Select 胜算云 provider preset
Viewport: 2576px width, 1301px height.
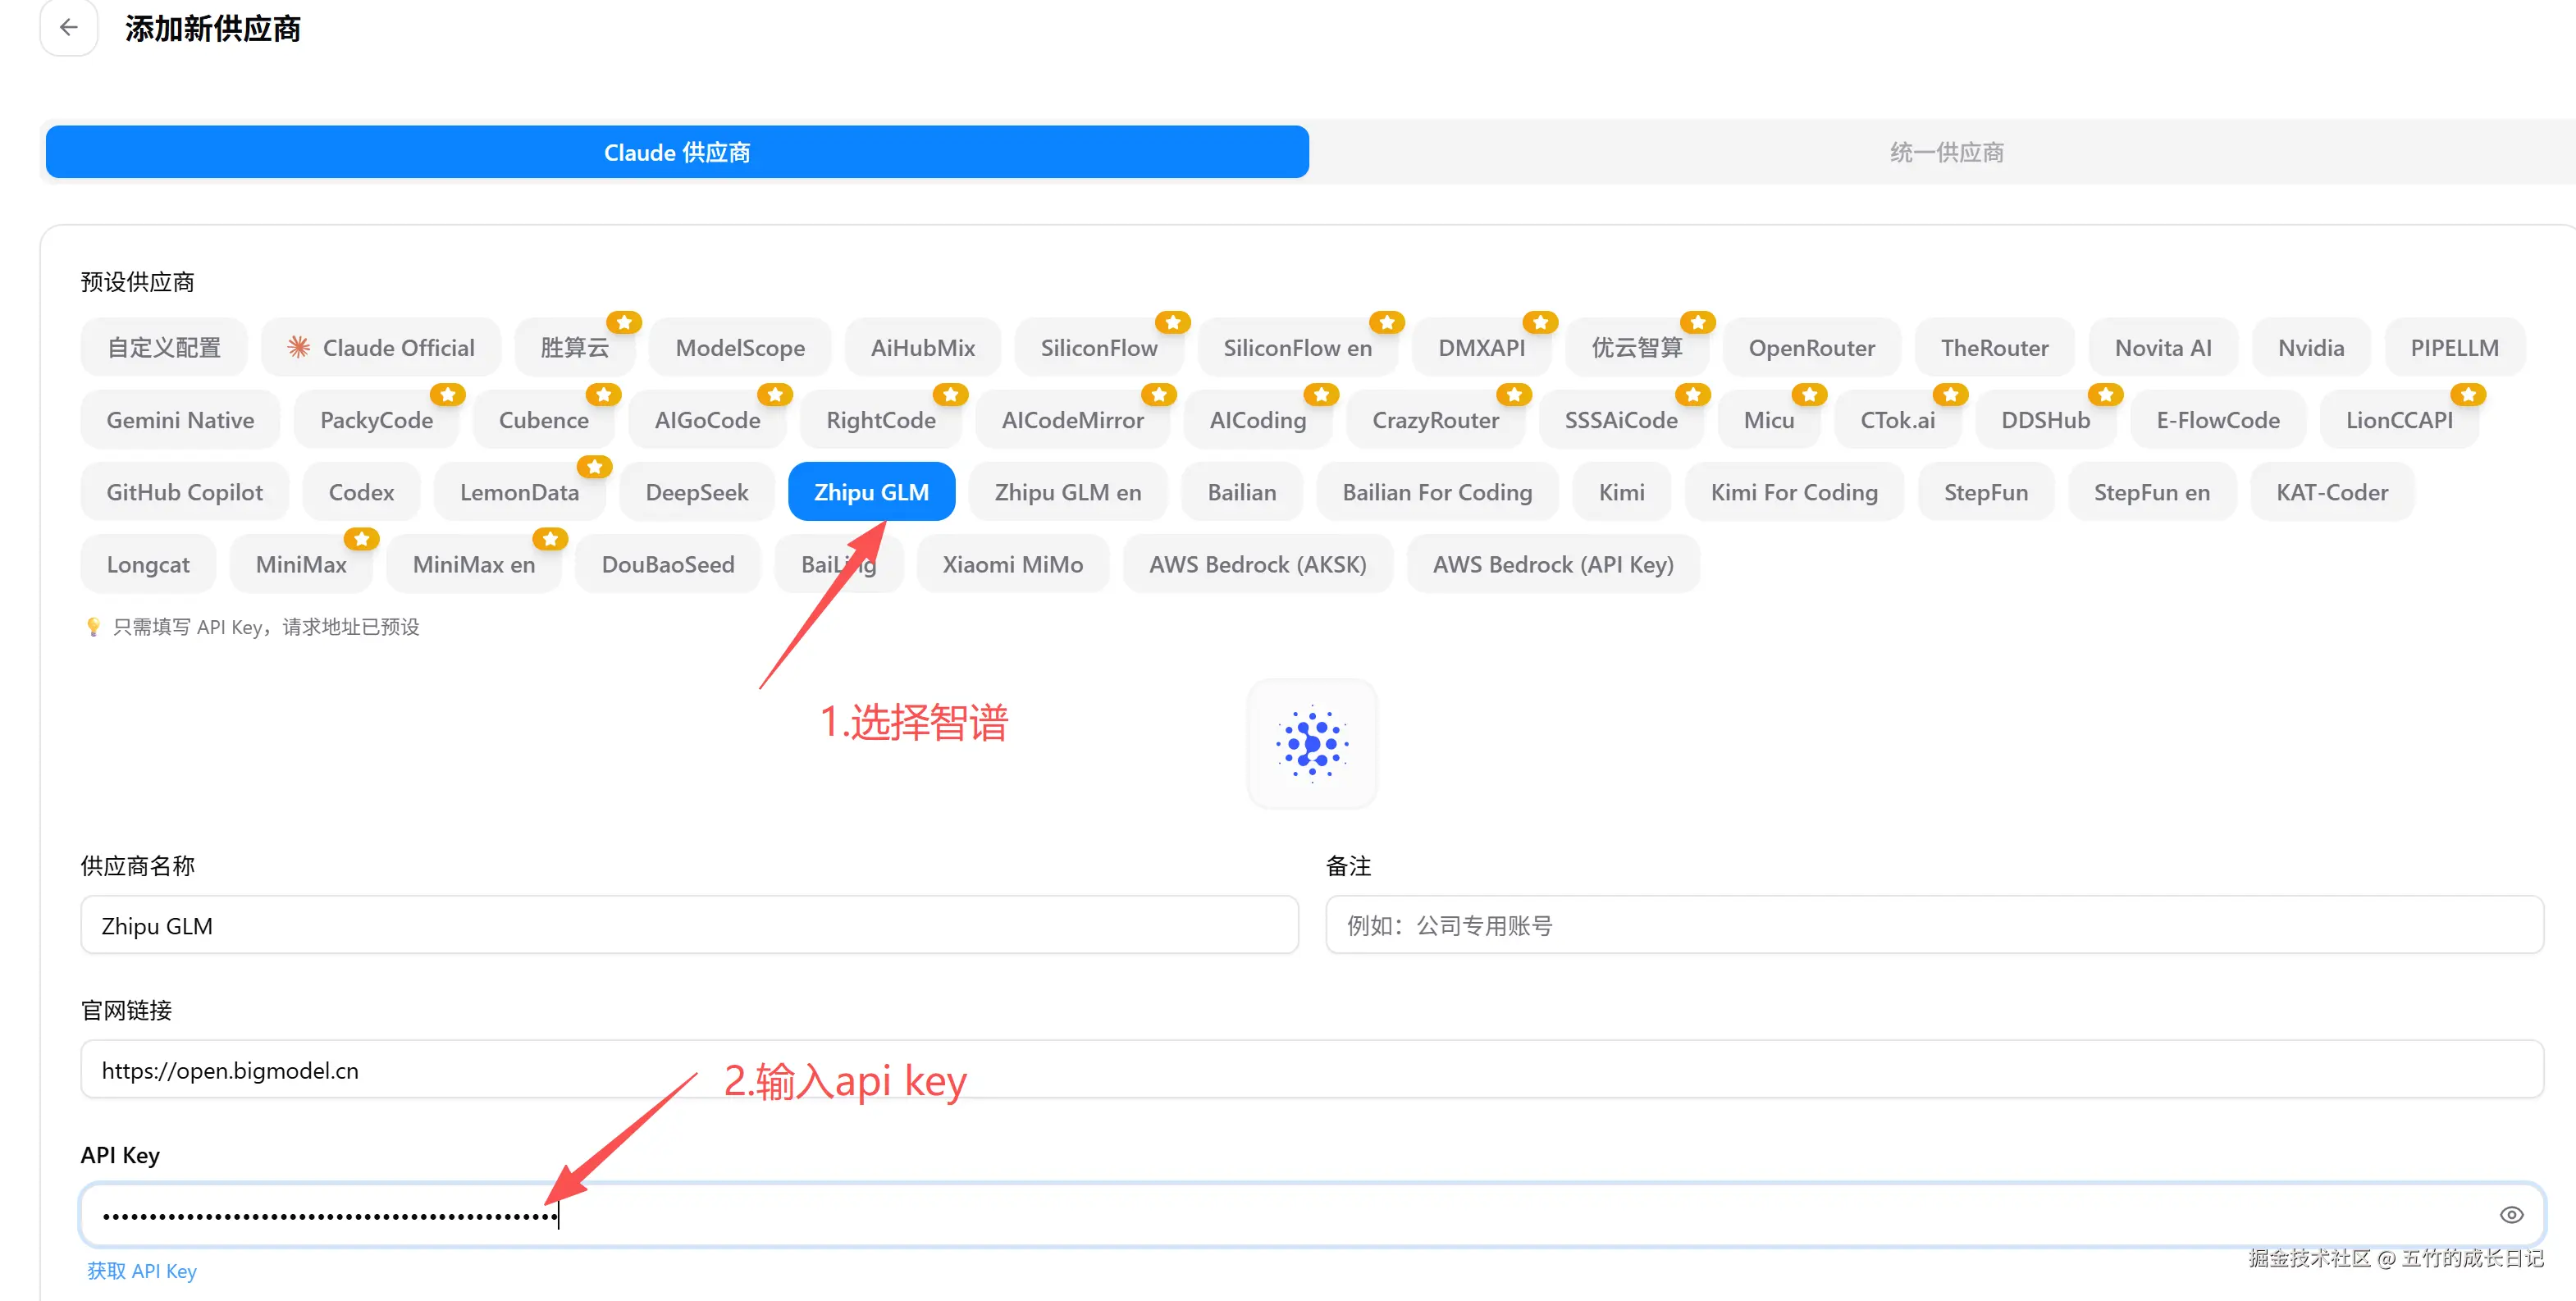tap(575, 348)
